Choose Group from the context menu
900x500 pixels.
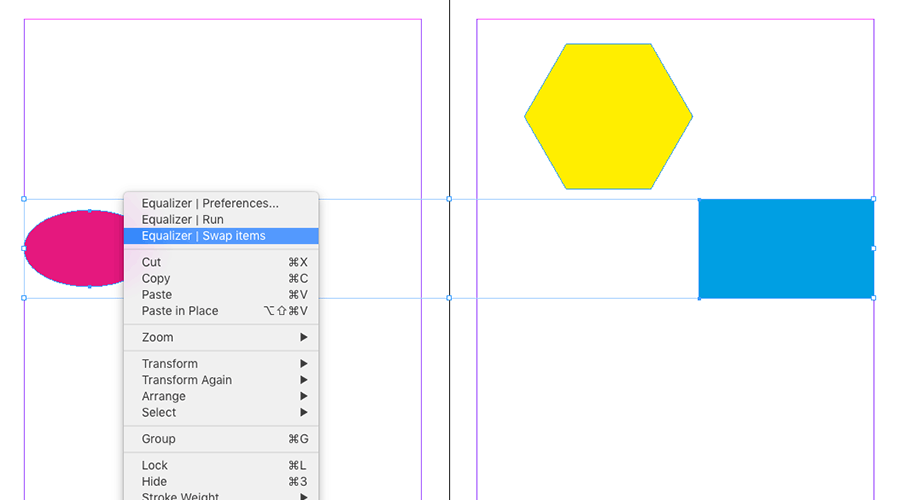point(158,439)
